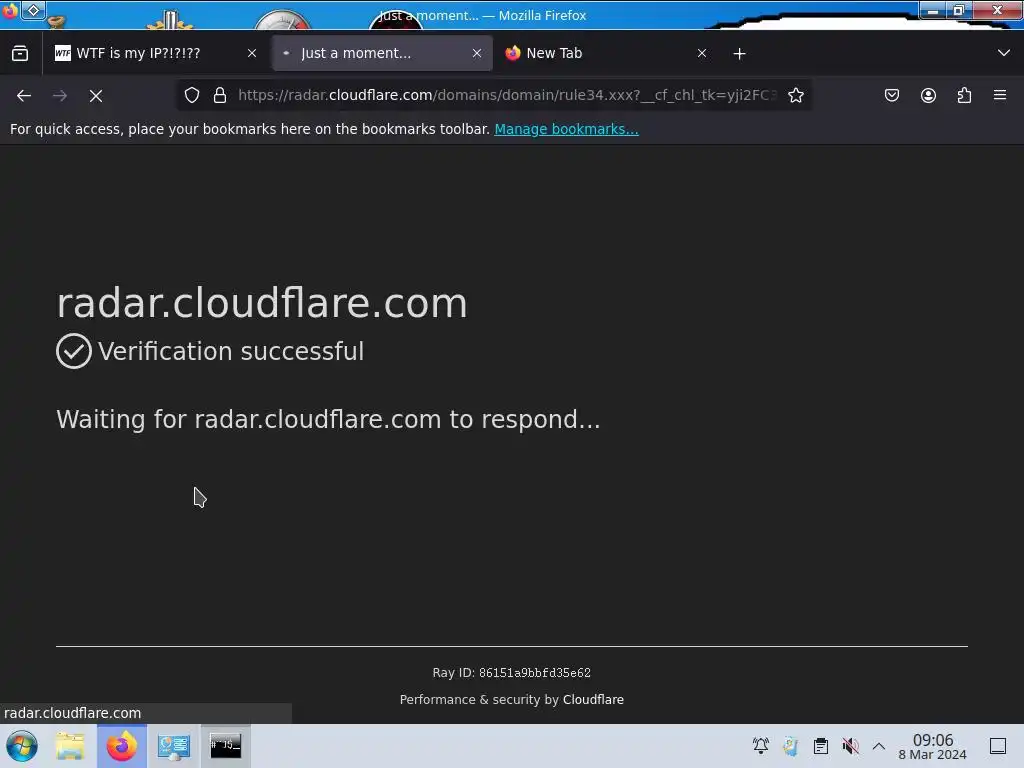This screenshot has height=768, width=1024.
Task: Activate Firefox in the taskbar
Action: tap(121, 746)
